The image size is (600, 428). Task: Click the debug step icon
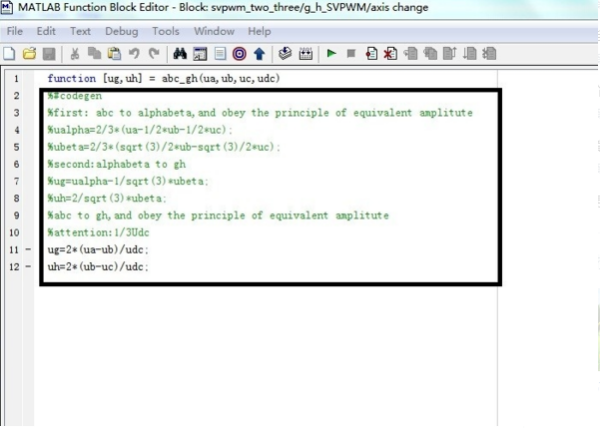[x=411, y=54]
